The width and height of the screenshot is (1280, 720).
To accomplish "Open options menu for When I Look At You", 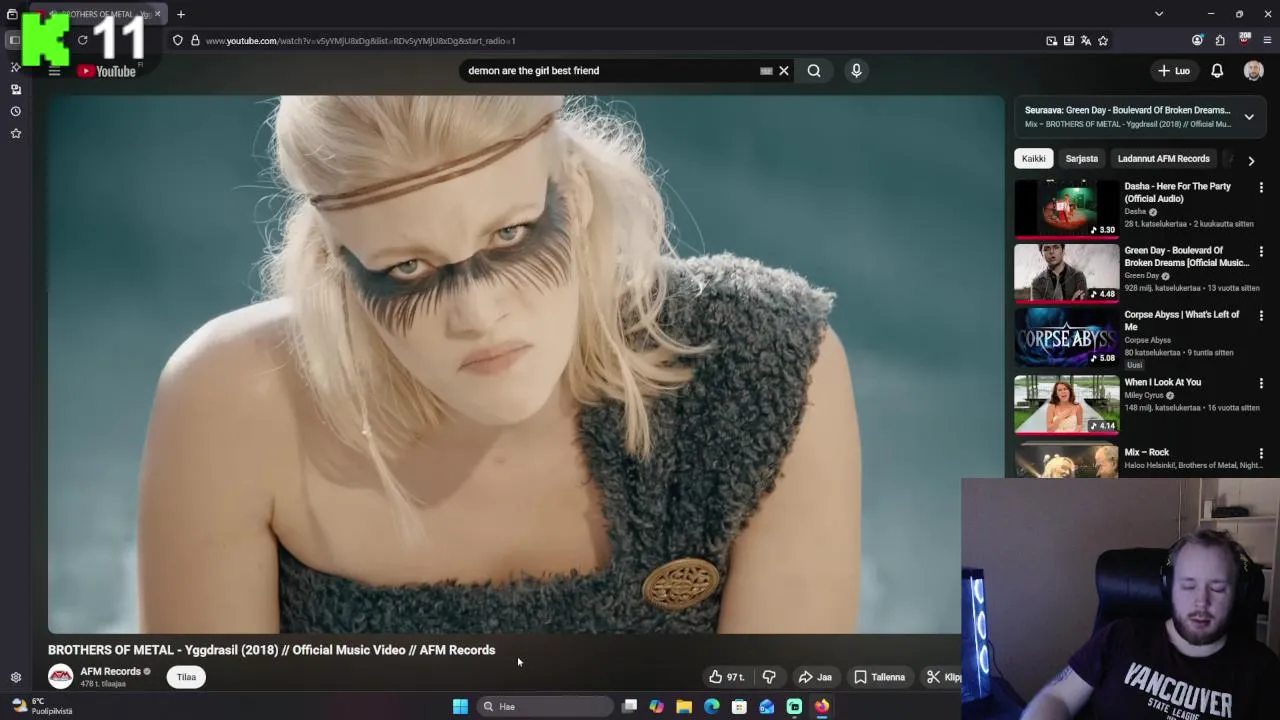I will [1261, 383].
